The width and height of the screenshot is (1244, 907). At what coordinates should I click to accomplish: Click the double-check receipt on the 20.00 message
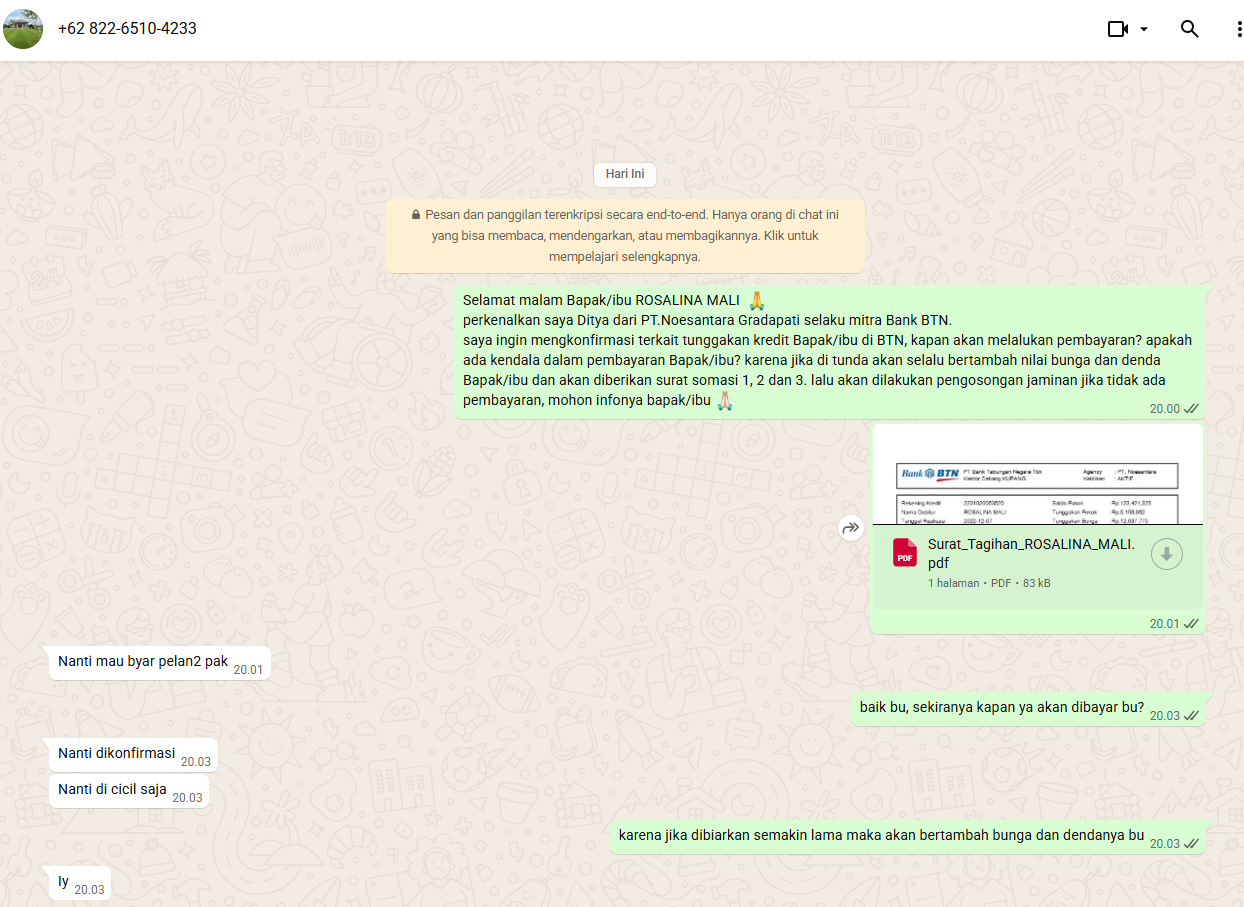[x=1191, y=409]
